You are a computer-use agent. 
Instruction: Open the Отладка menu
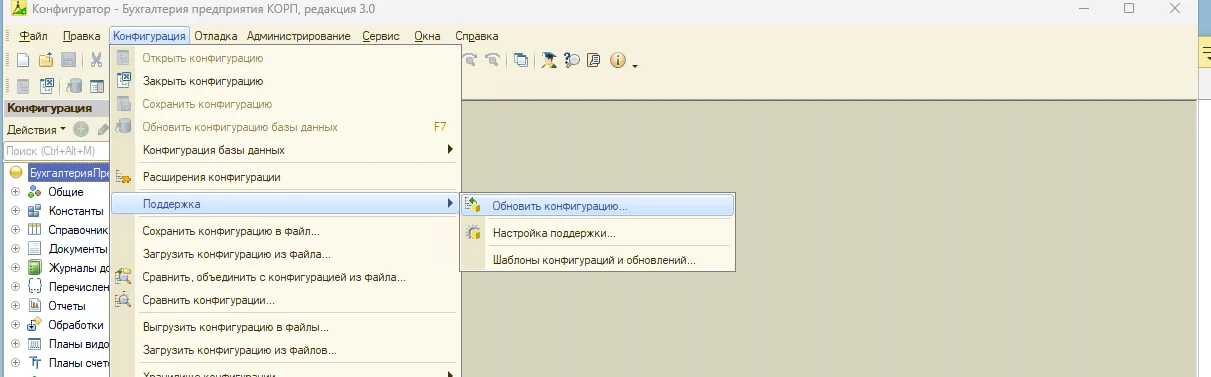(x=216, y=36)
